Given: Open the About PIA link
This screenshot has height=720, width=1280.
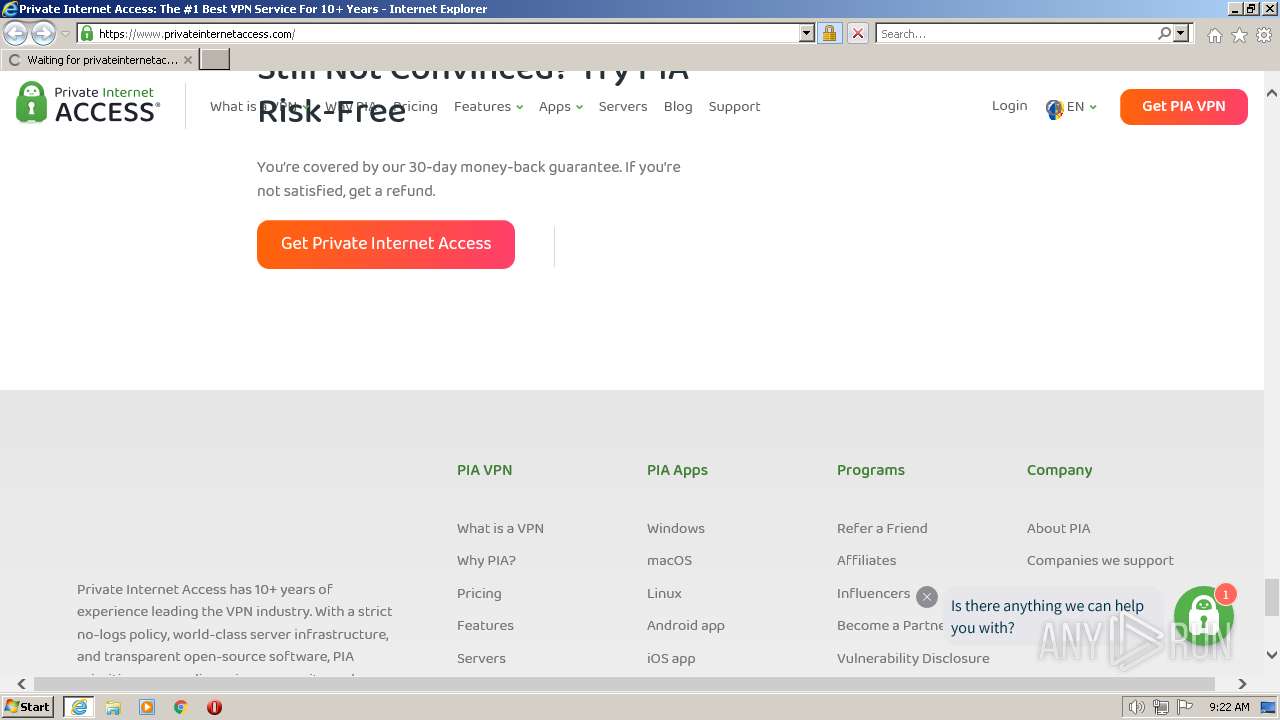Looking at the screenshot, I should pos(1058,528).
